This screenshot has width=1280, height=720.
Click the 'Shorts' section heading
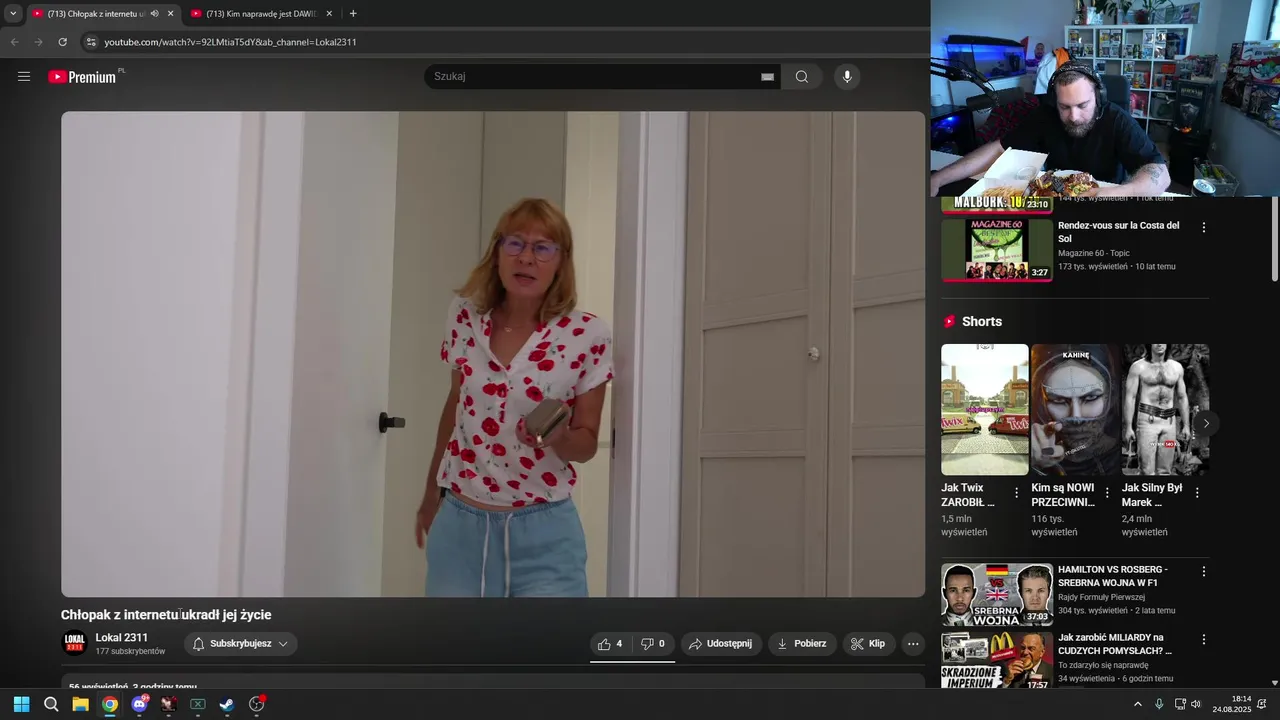(x=982, y=321)
